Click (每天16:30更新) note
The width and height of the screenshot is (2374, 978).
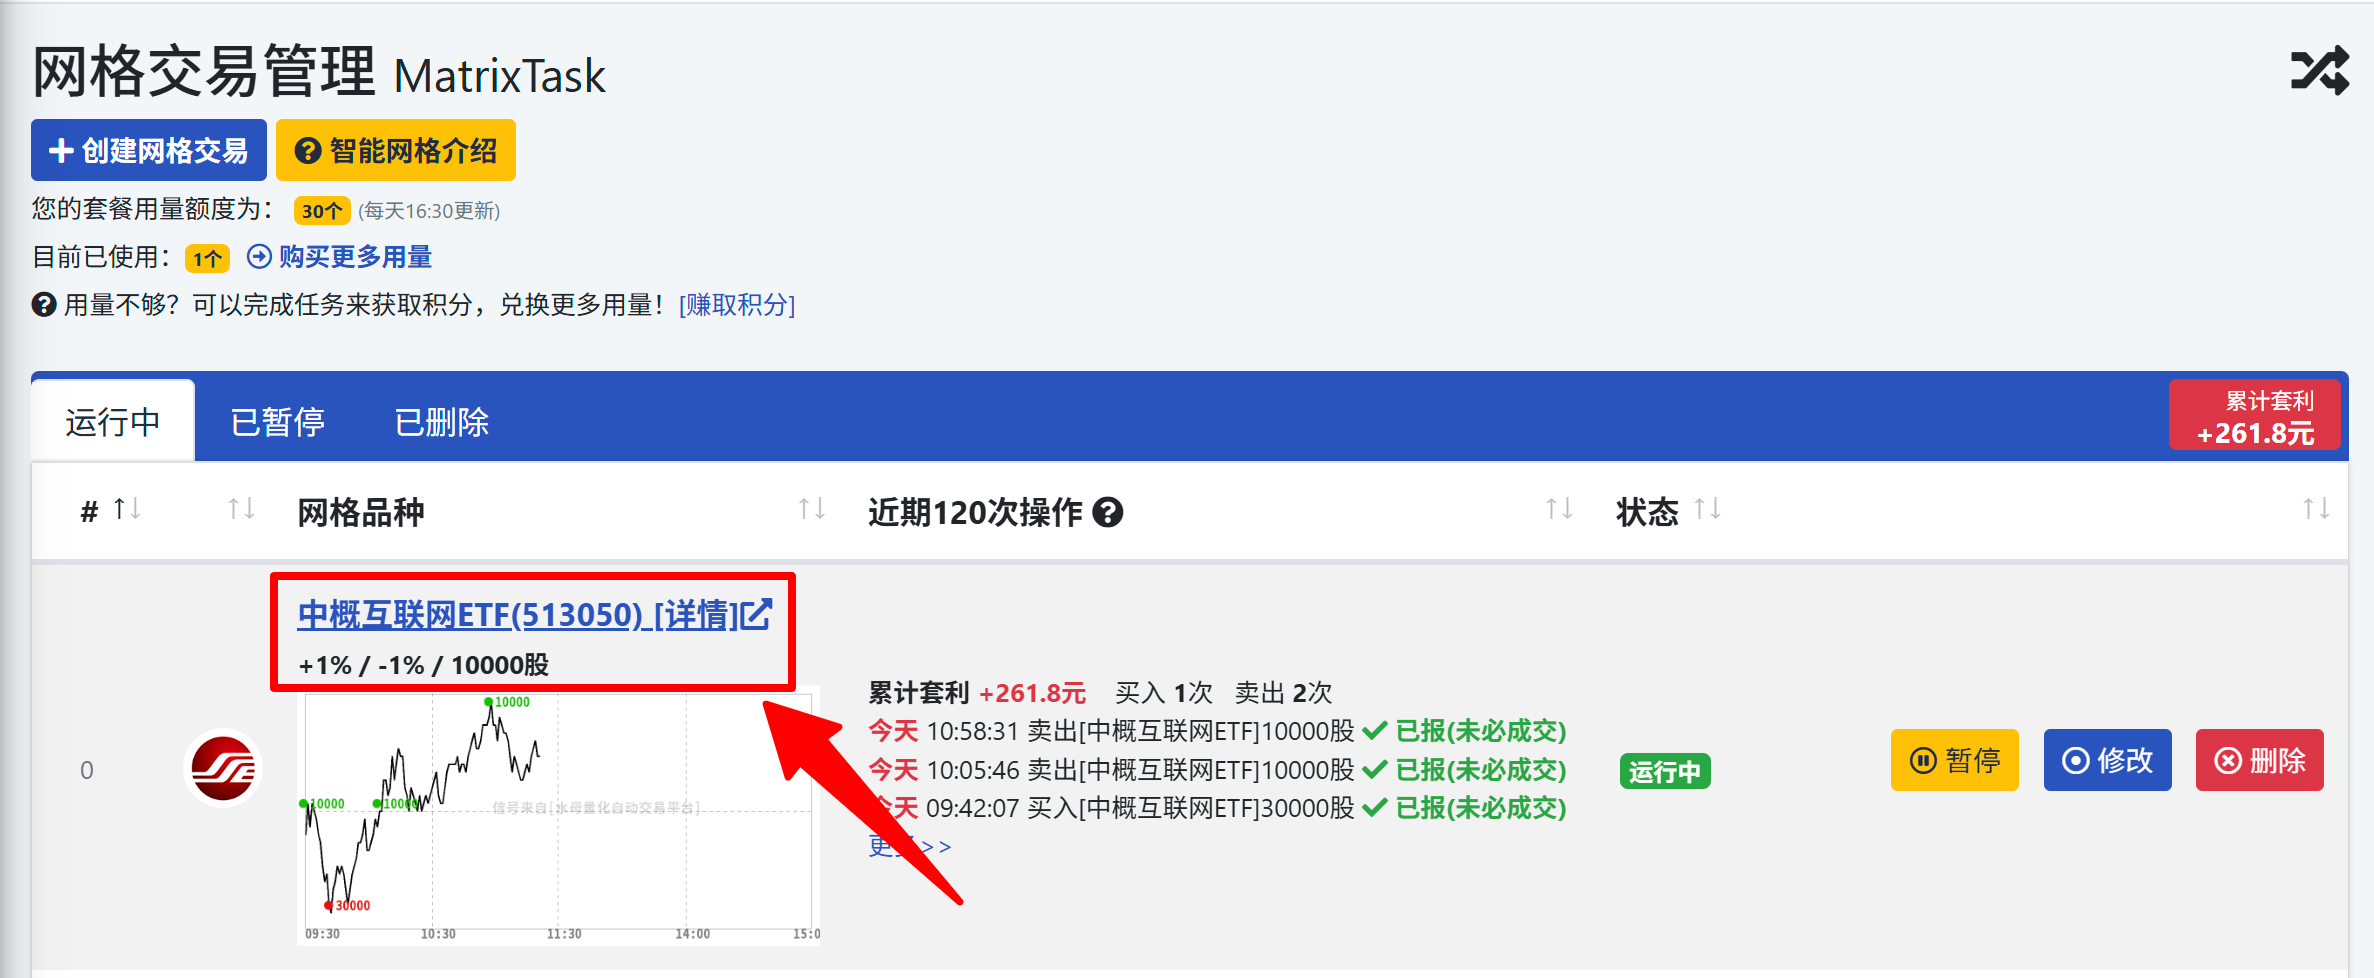(x=429, y=211)
